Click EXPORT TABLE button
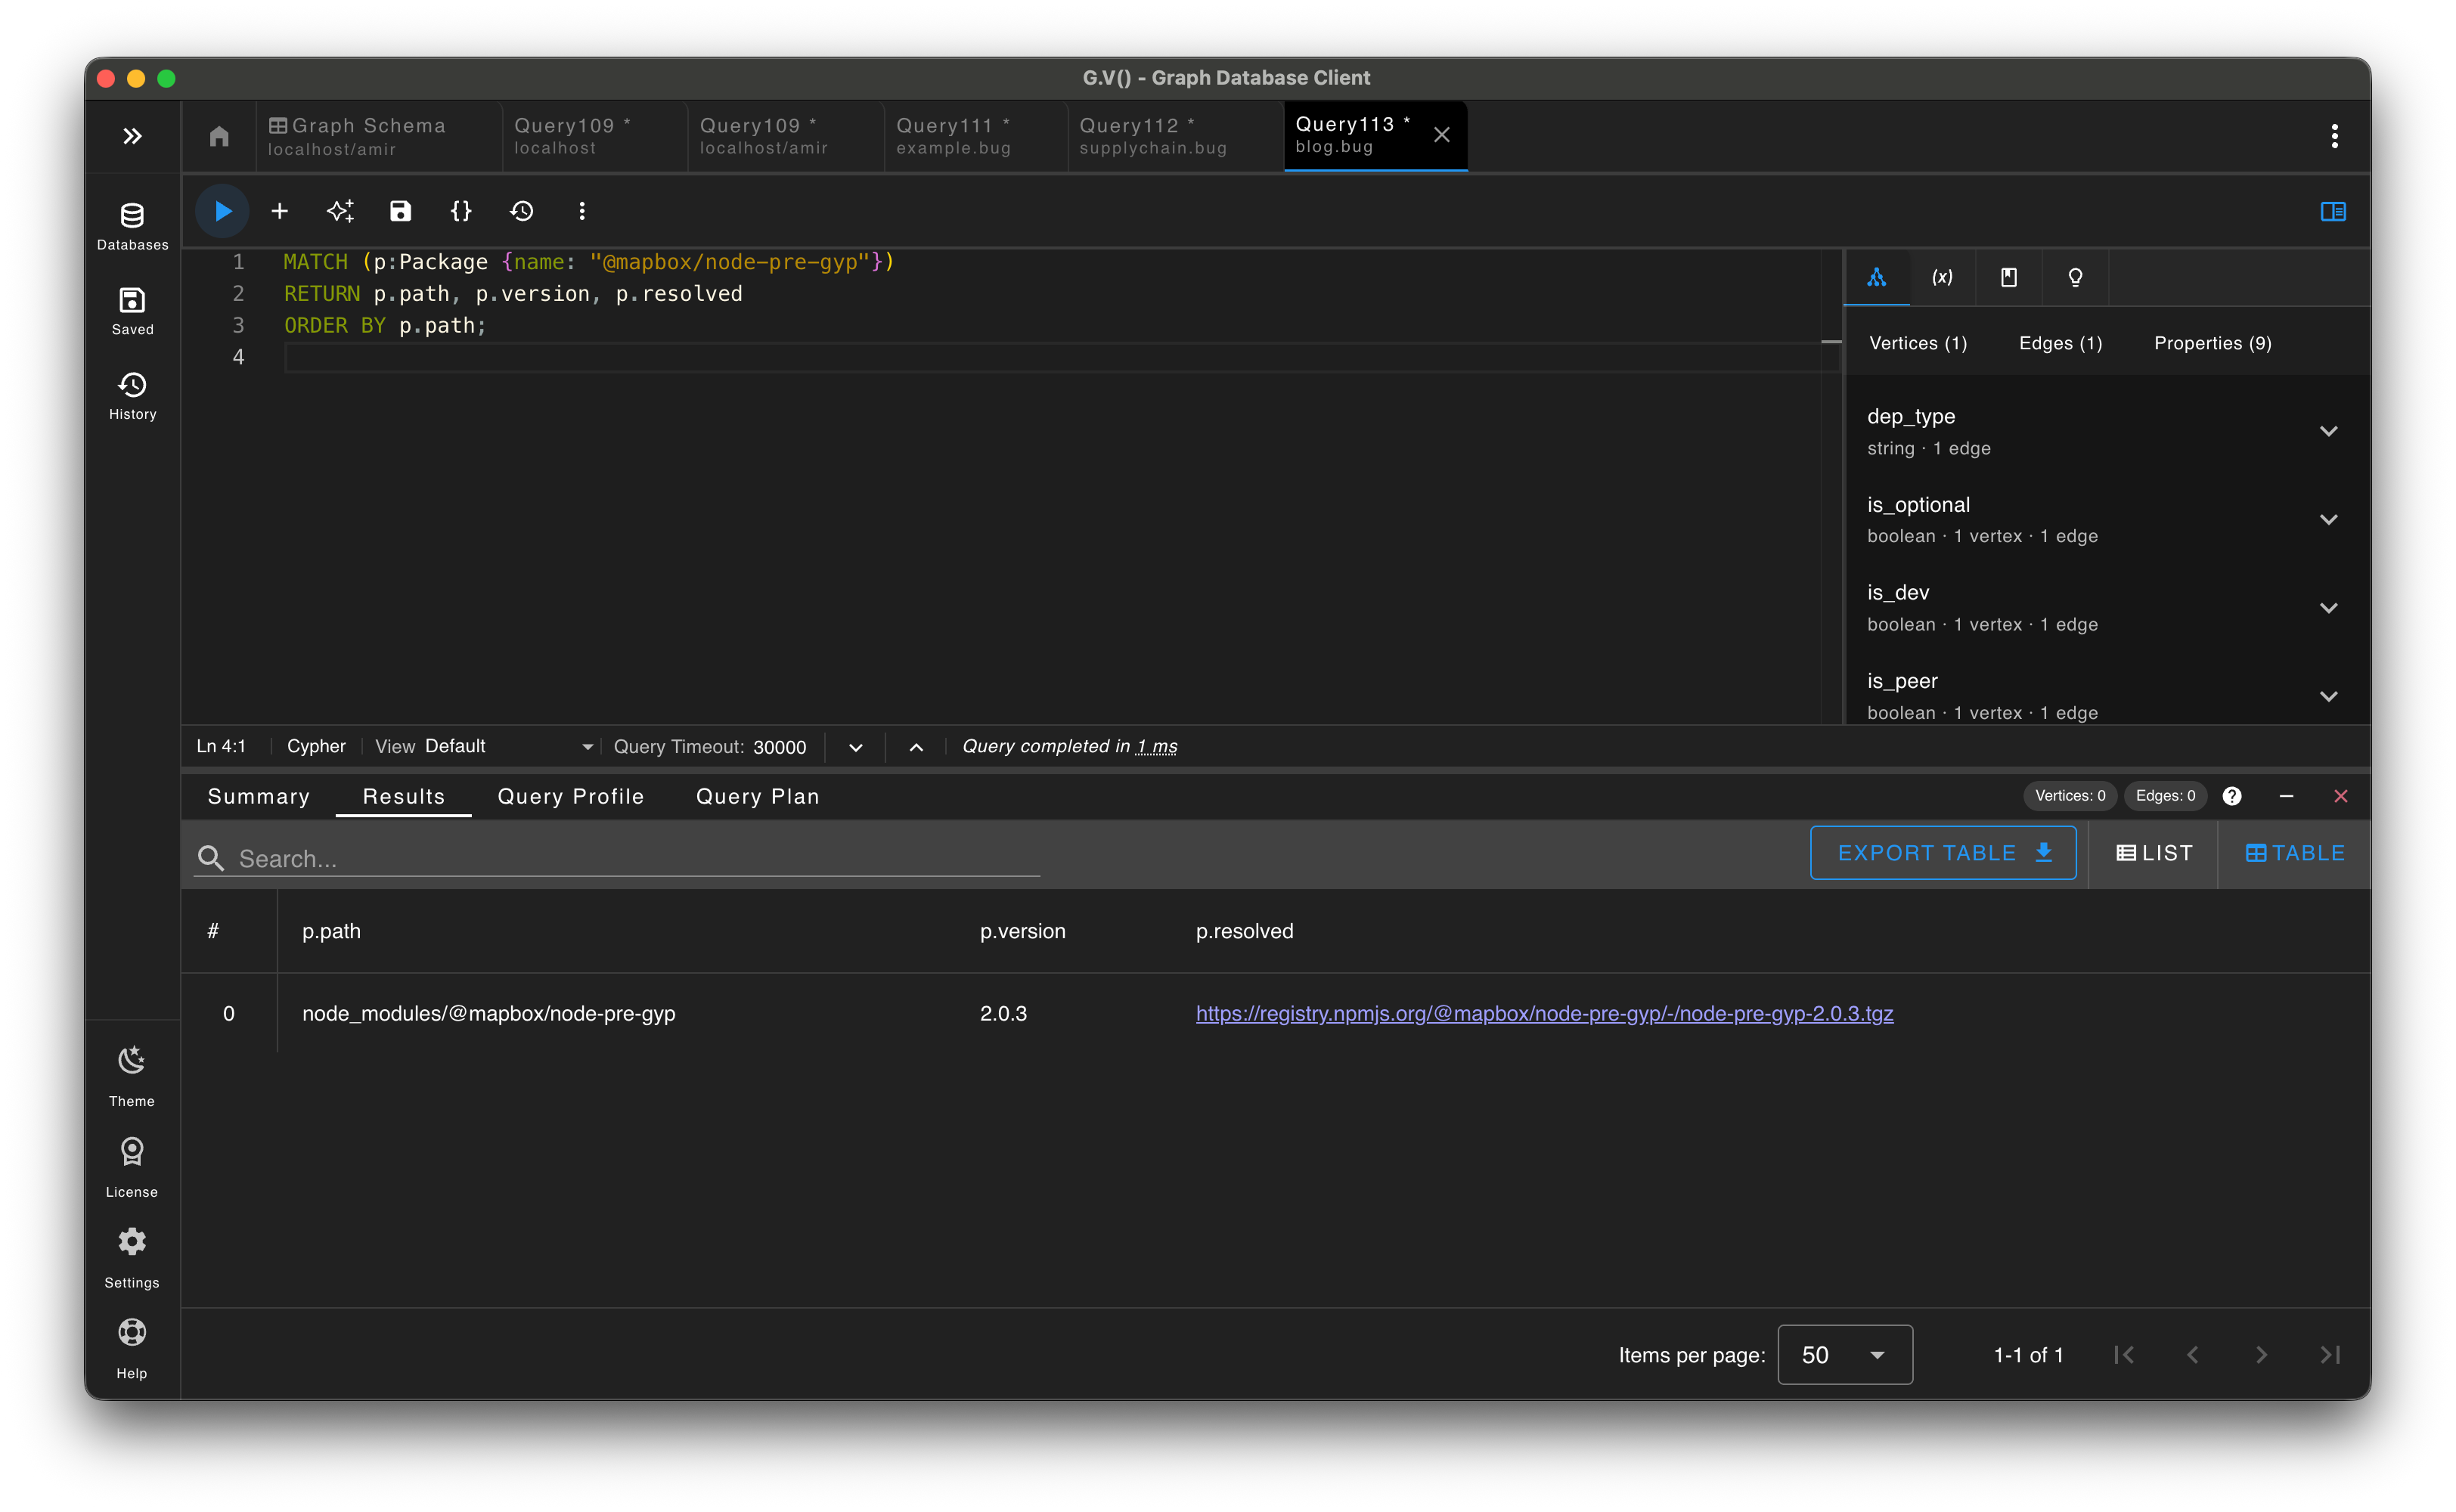 pos(1941,852)
